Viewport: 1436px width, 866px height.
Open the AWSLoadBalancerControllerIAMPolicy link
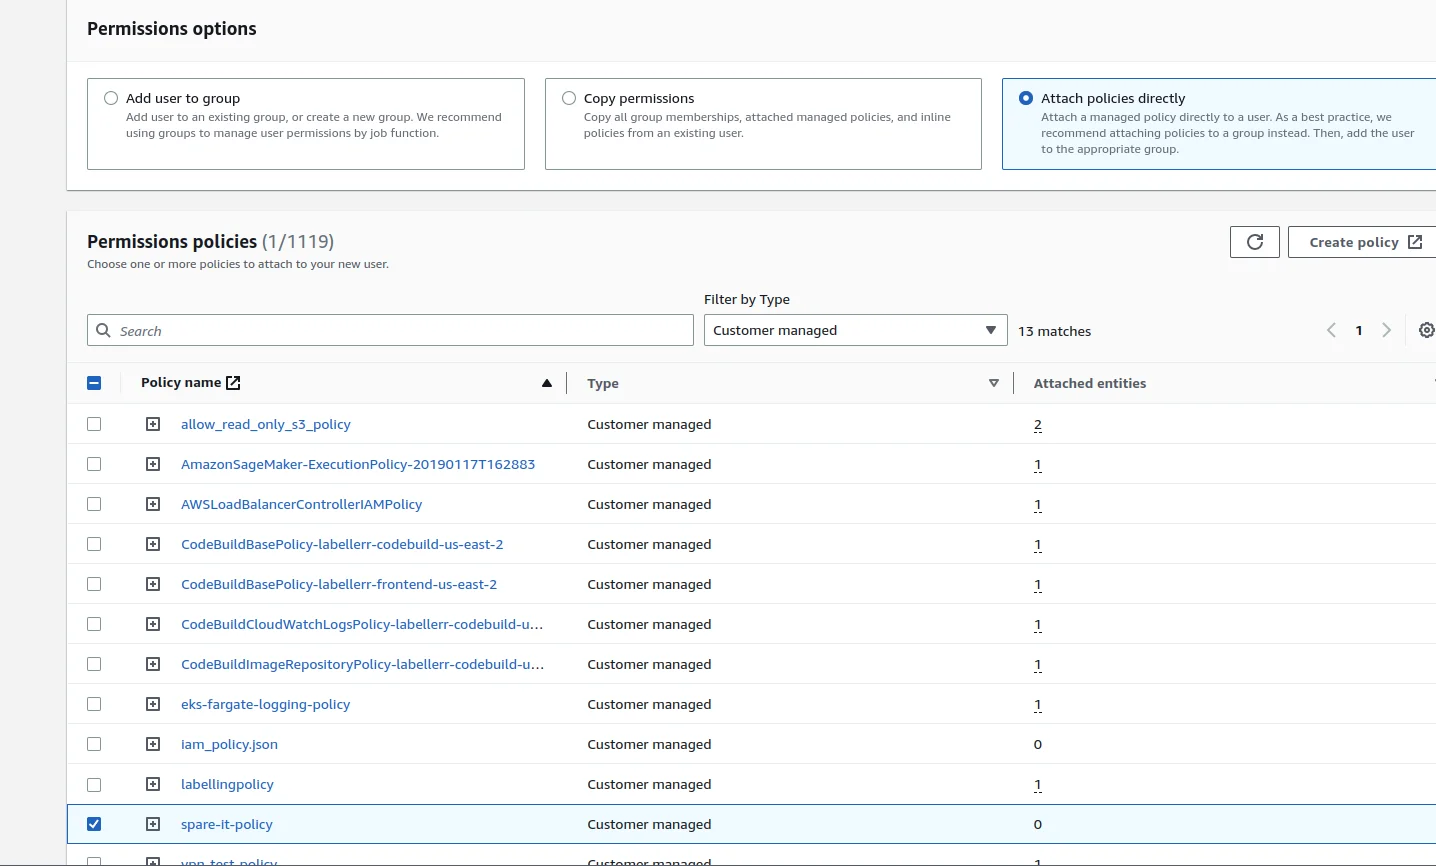tap(301, 504)
